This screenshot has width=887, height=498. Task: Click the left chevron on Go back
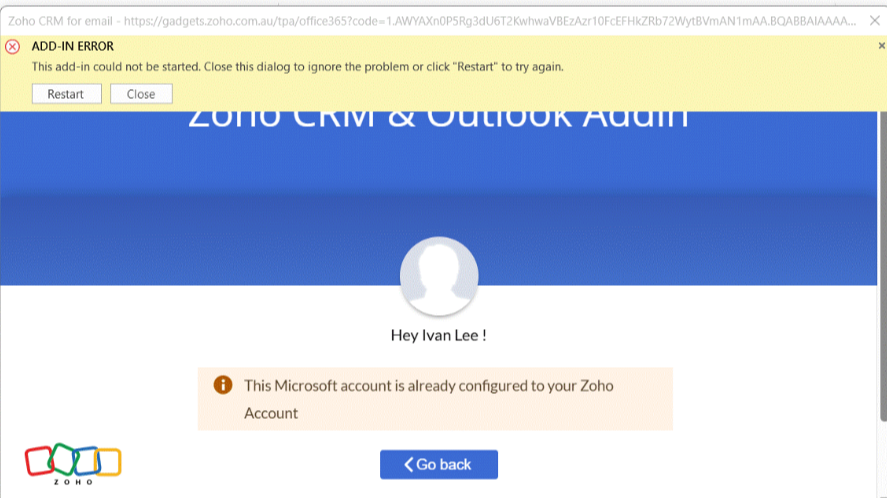[x=408, y=464]
